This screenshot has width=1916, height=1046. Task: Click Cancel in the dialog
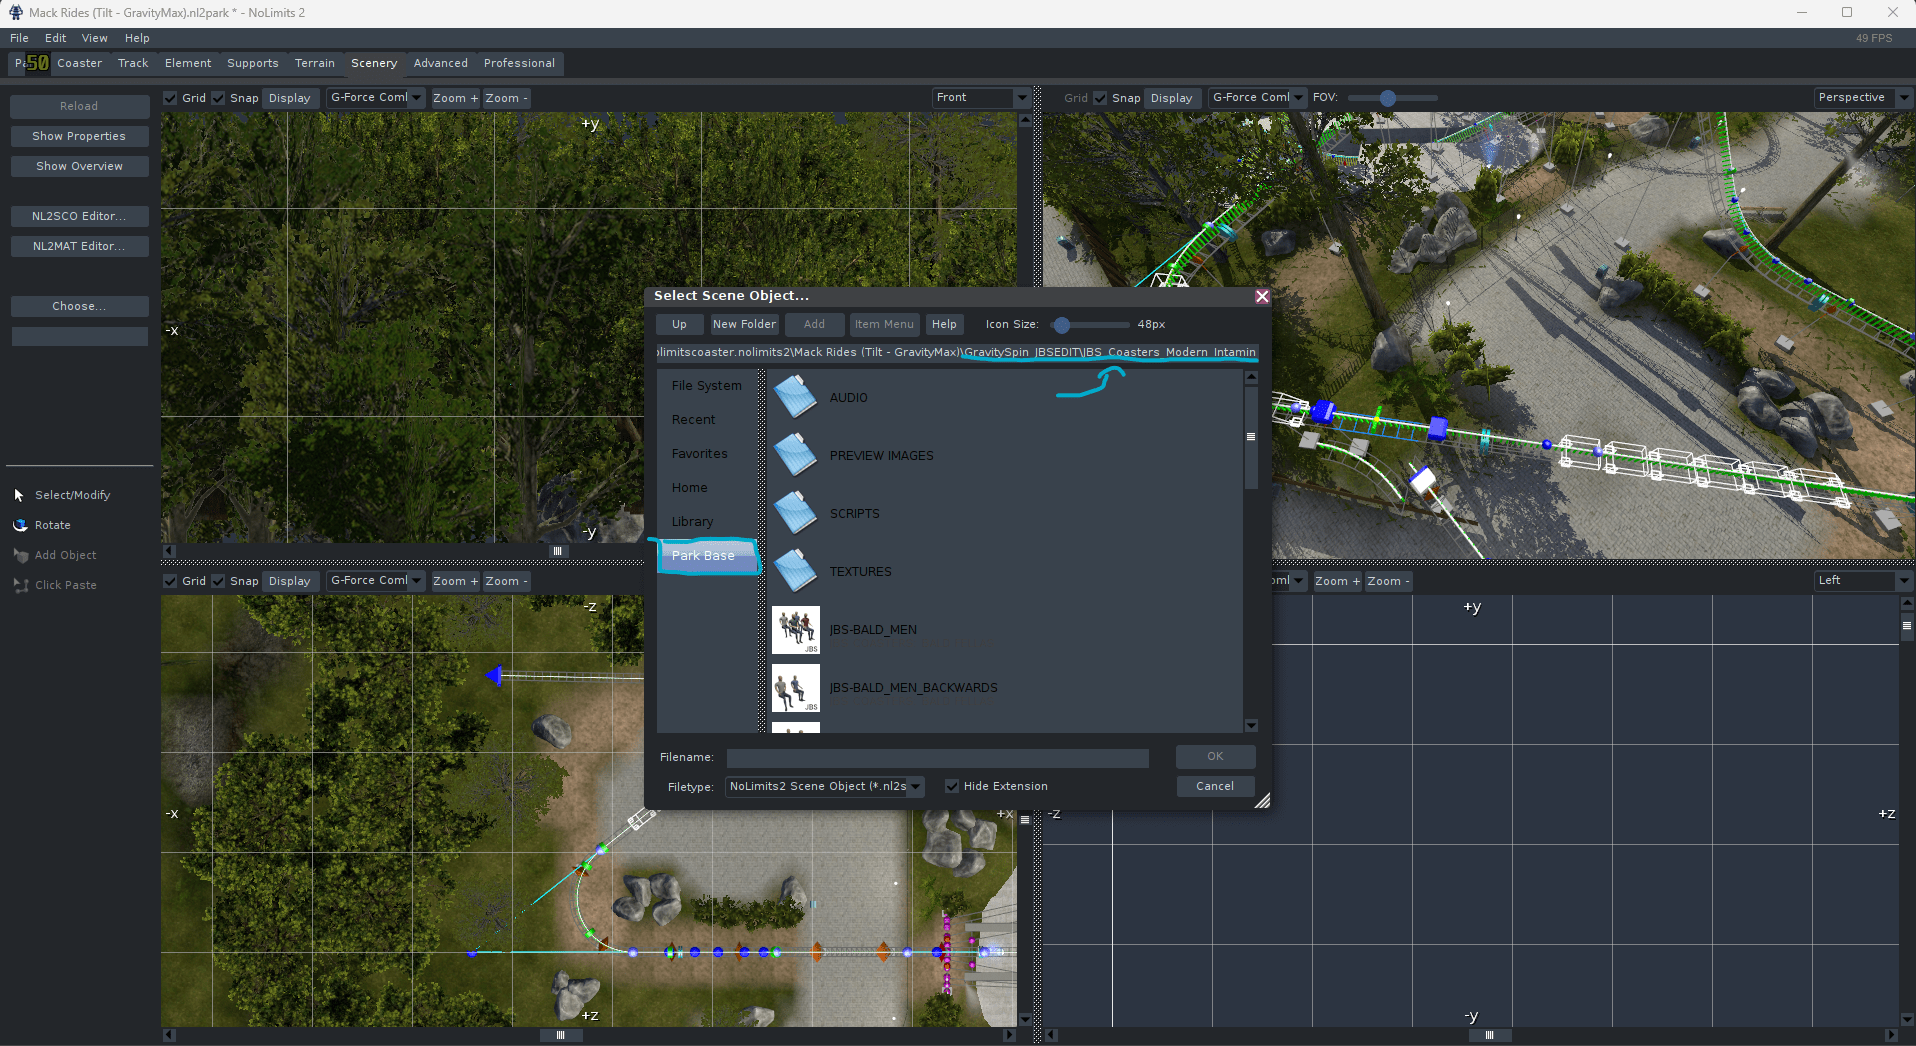point(1215,786)
